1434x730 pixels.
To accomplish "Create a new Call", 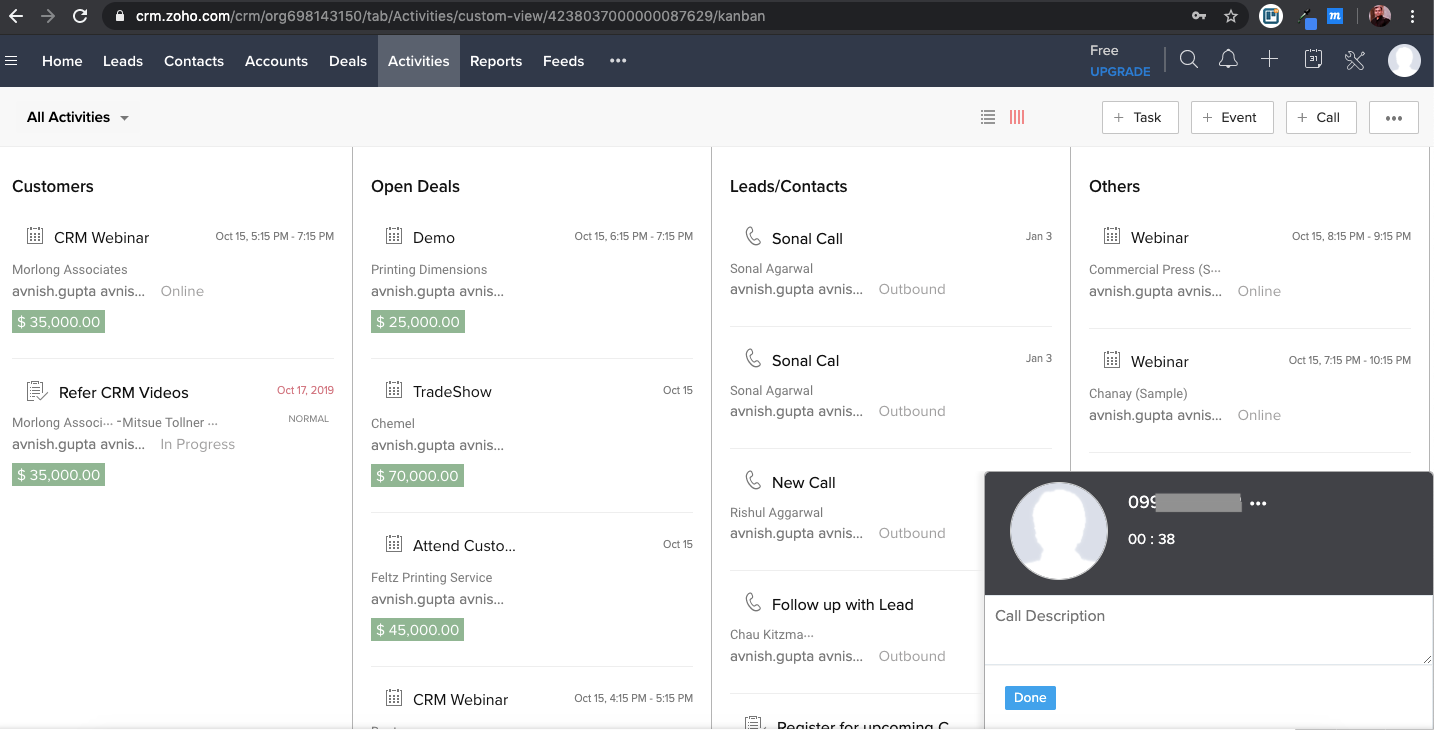I will point(1321,117).
